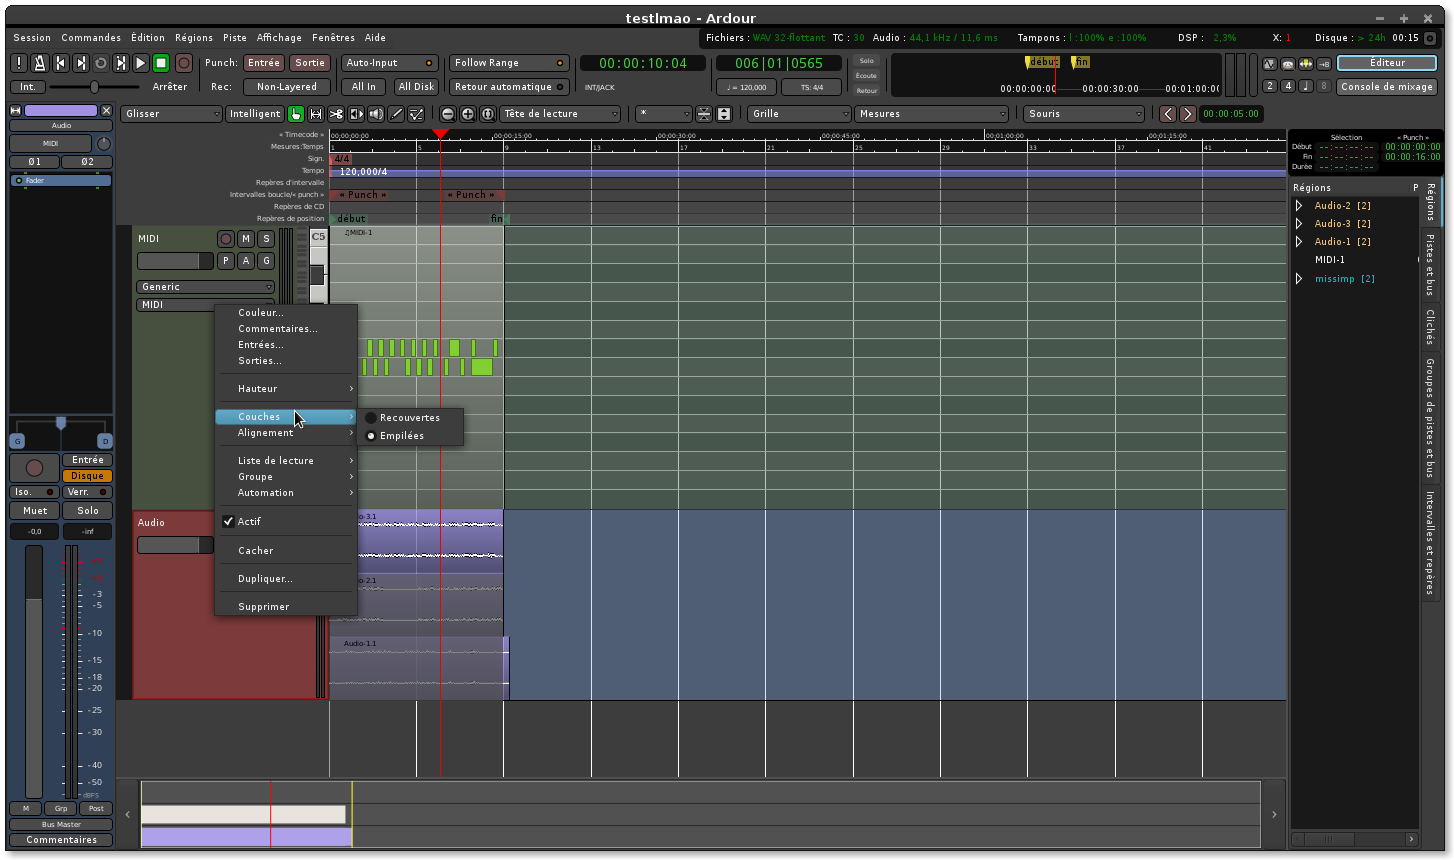Toggle mute M button on MIDI track
The width and height of the screenshot is (1454, 860).
[x=246, y=239]
